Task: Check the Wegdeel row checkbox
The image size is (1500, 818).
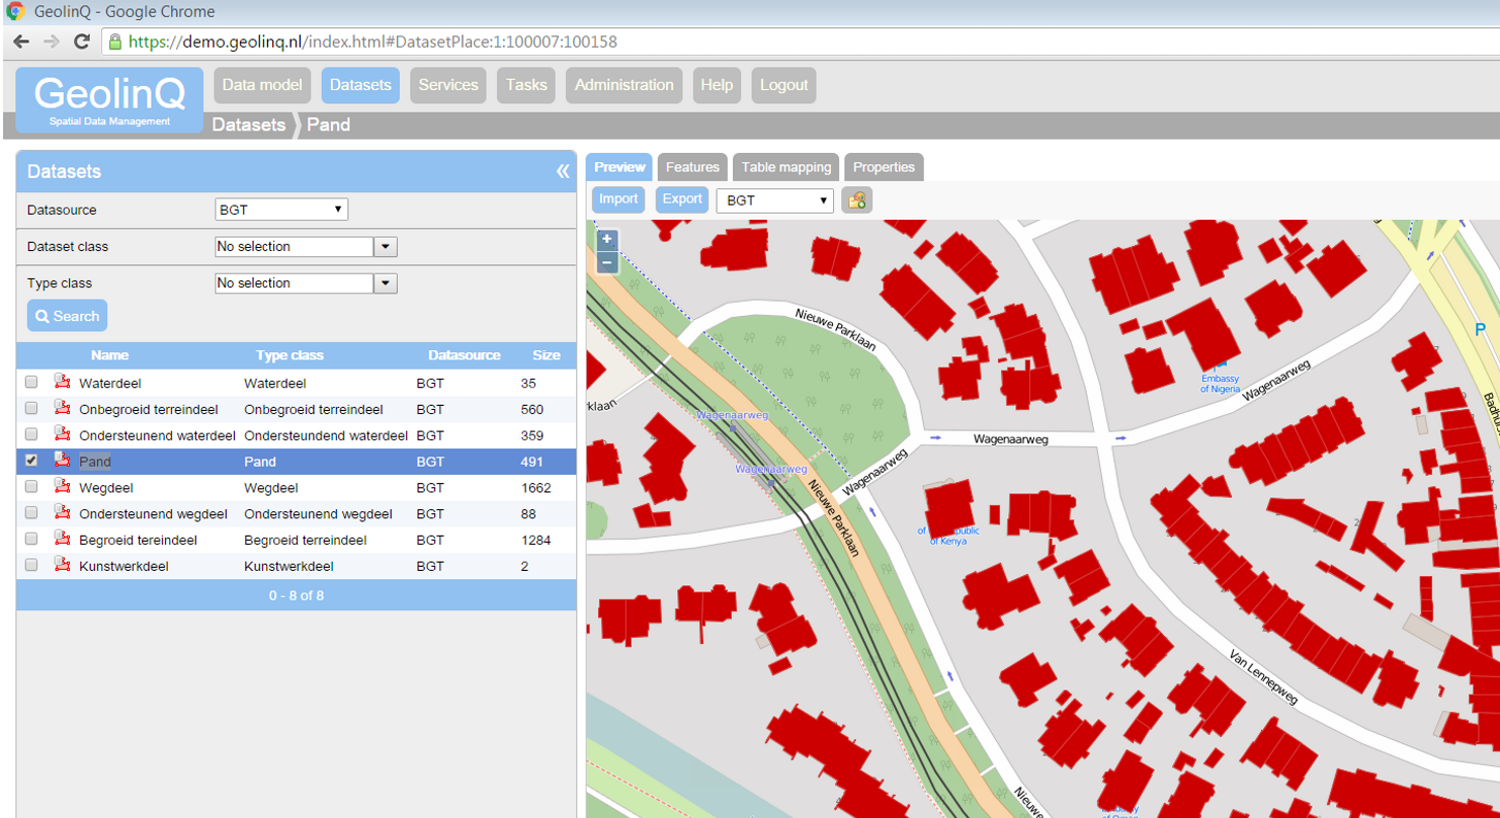Action: pos(31,486)
